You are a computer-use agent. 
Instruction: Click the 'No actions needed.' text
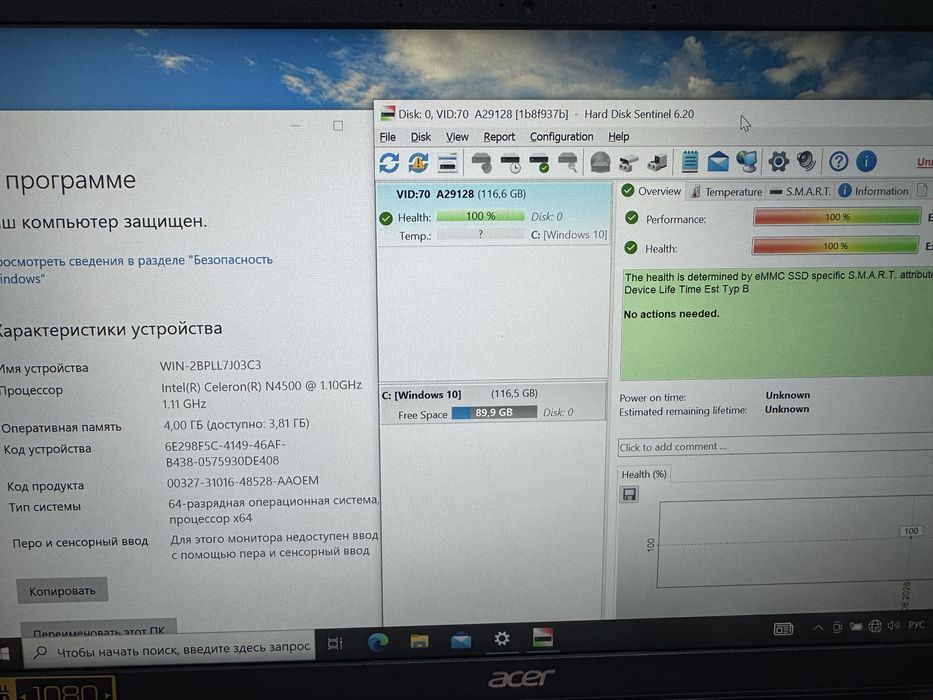pos(671,314)
